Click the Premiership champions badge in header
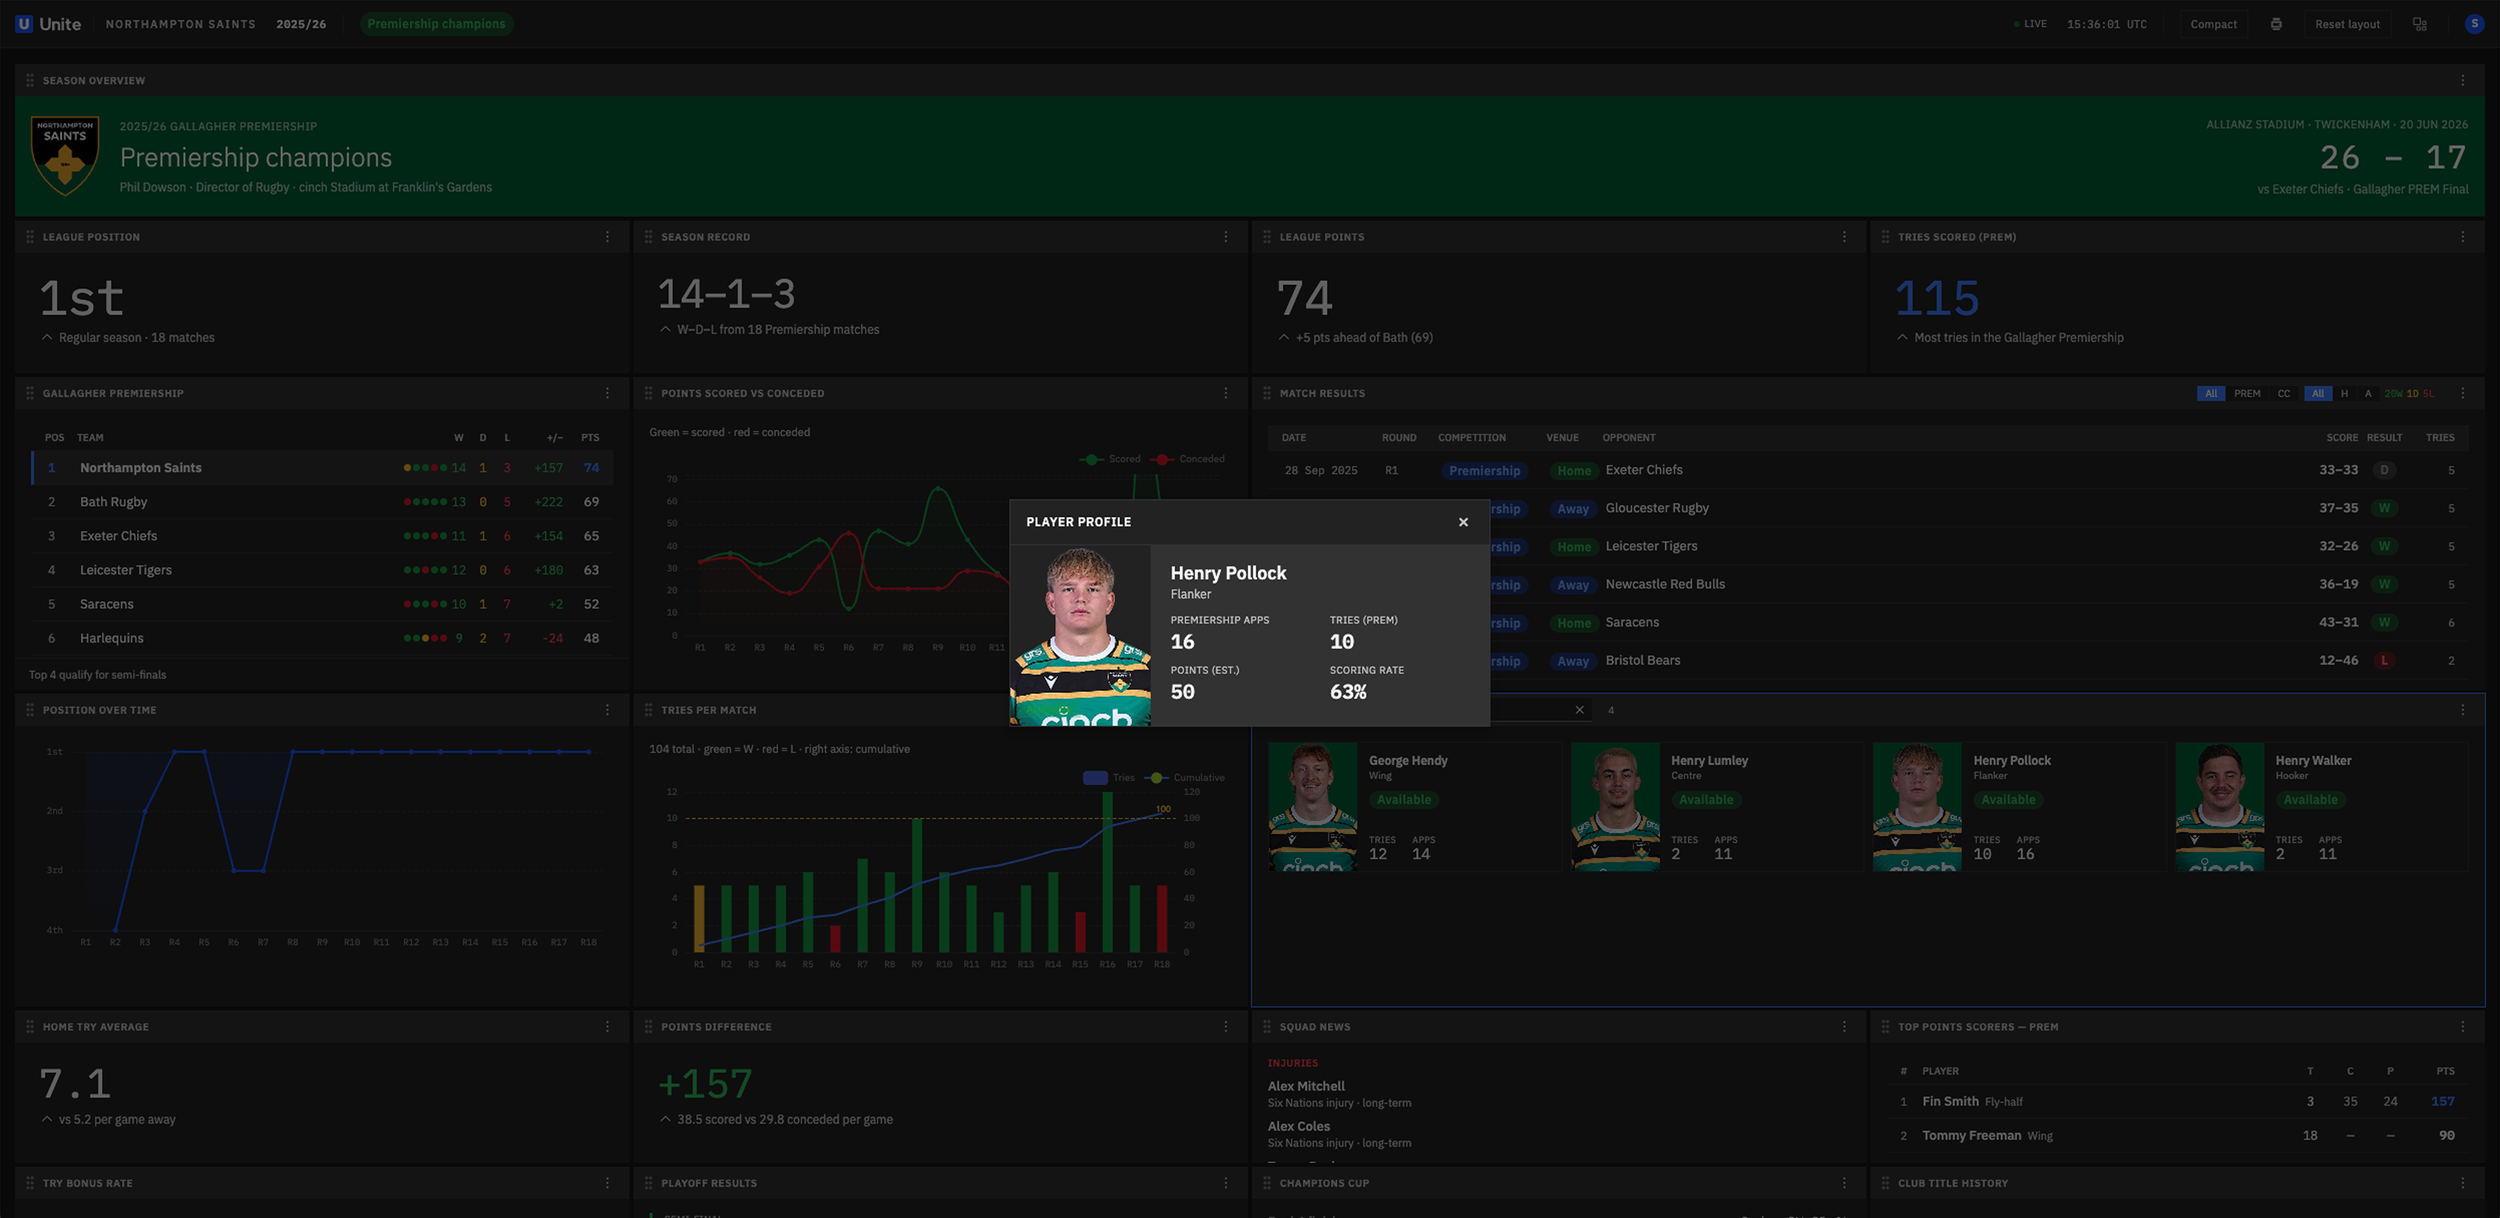The width and height of the screenshot is (2500, 1218). [x=436, y=24]
